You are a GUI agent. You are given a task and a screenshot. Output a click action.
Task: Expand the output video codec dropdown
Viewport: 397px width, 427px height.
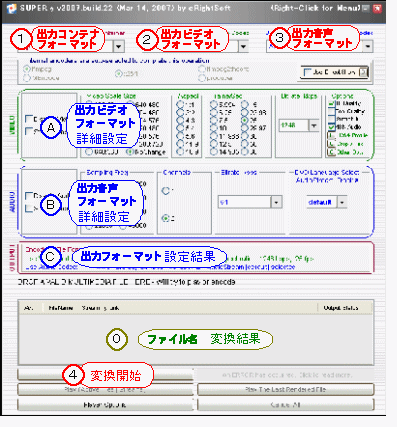point(244,46)
